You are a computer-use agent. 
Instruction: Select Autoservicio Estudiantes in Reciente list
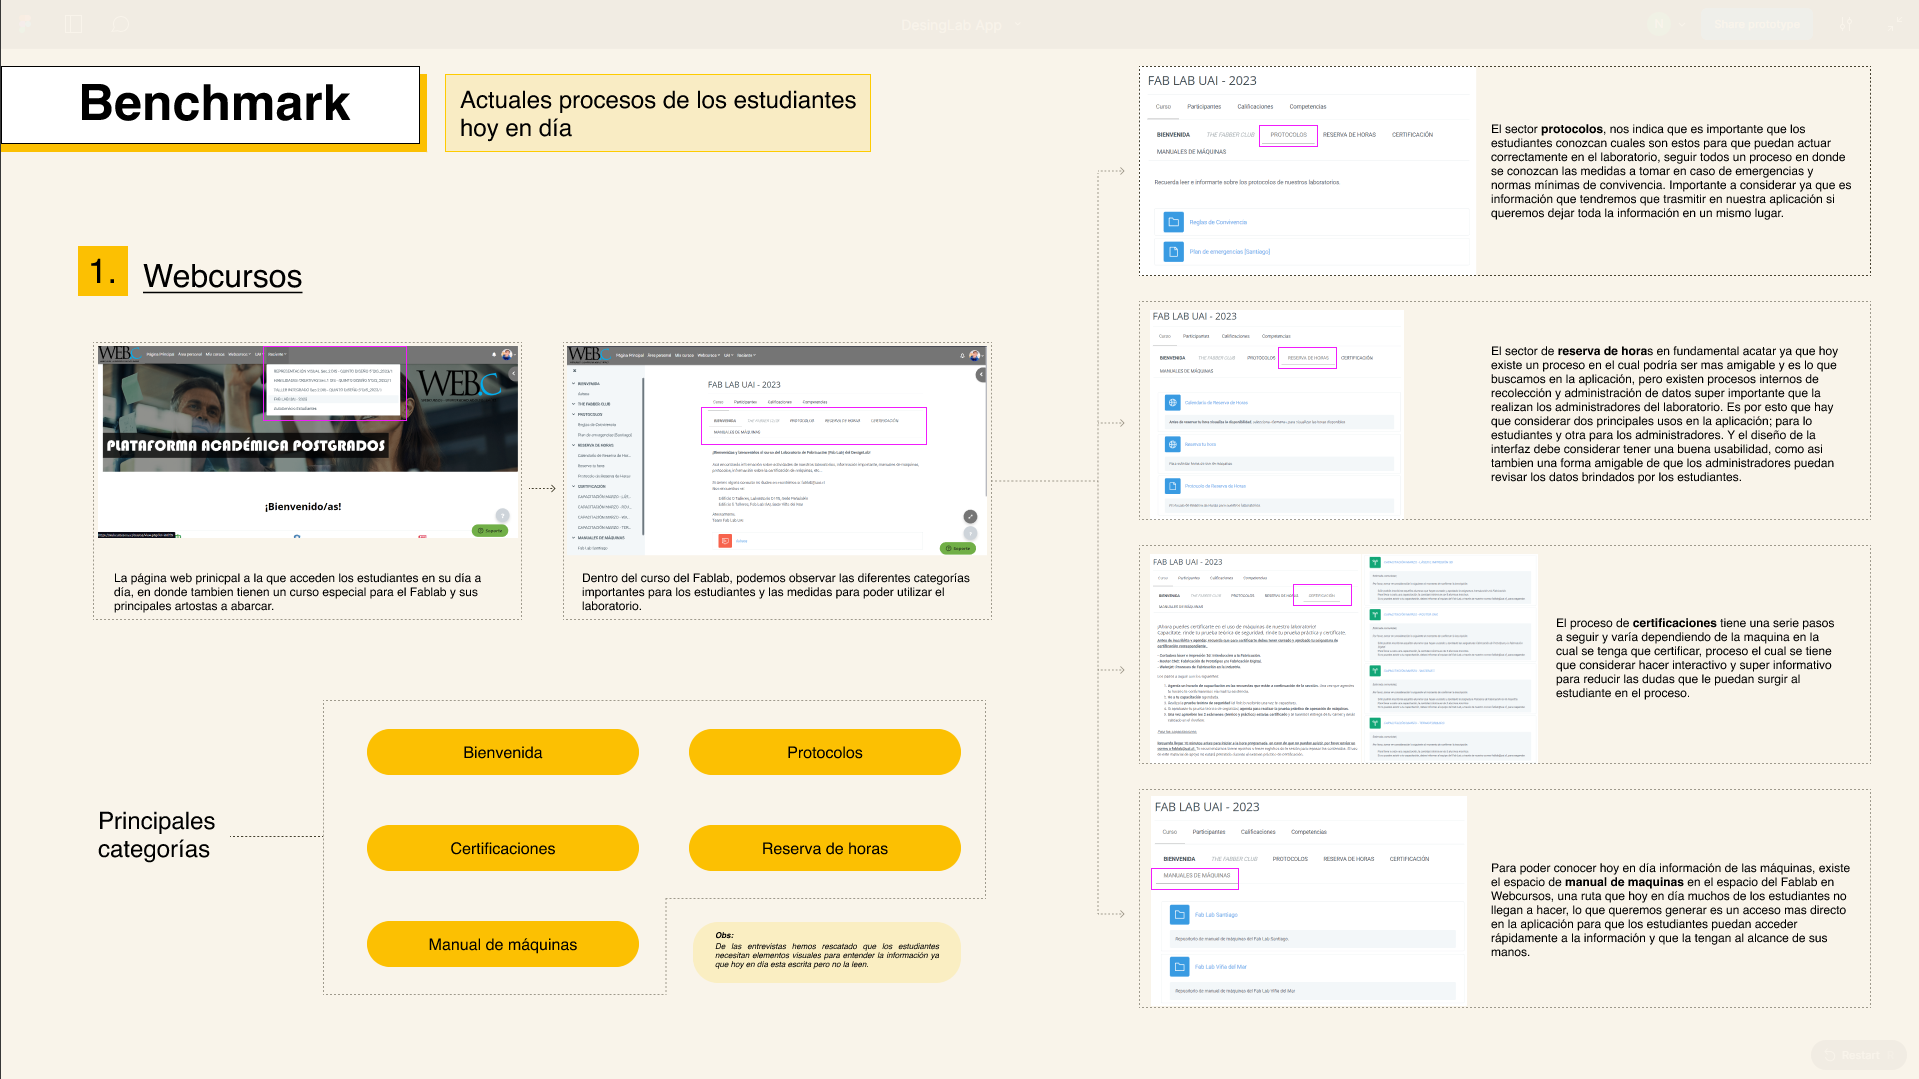(295, 408)
